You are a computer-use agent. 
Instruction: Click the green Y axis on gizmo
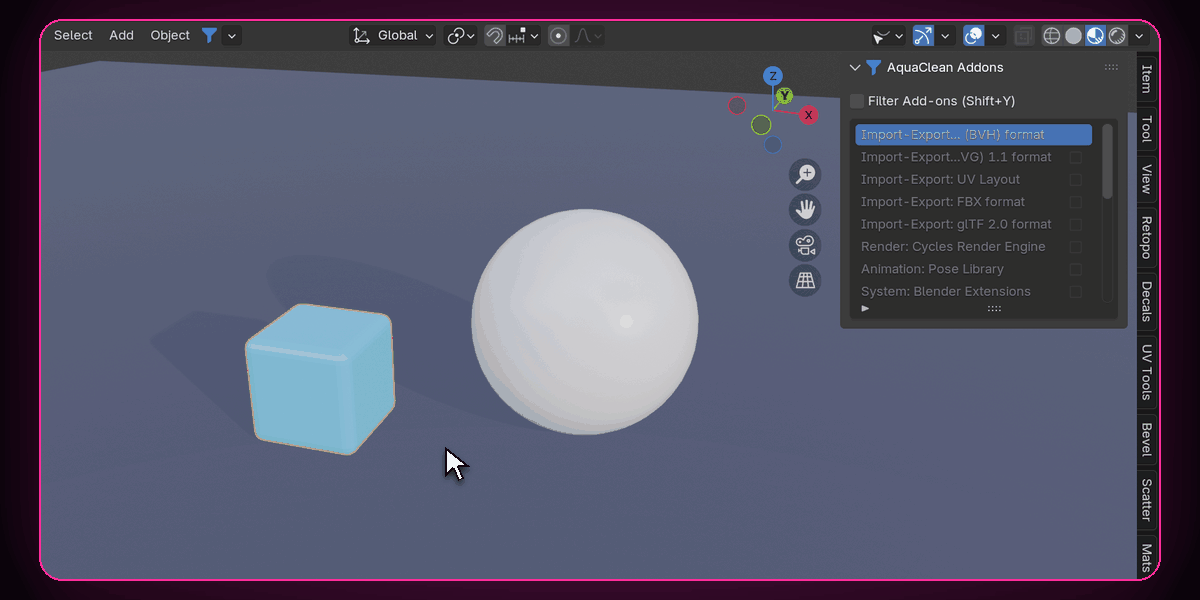coord(785,96)
